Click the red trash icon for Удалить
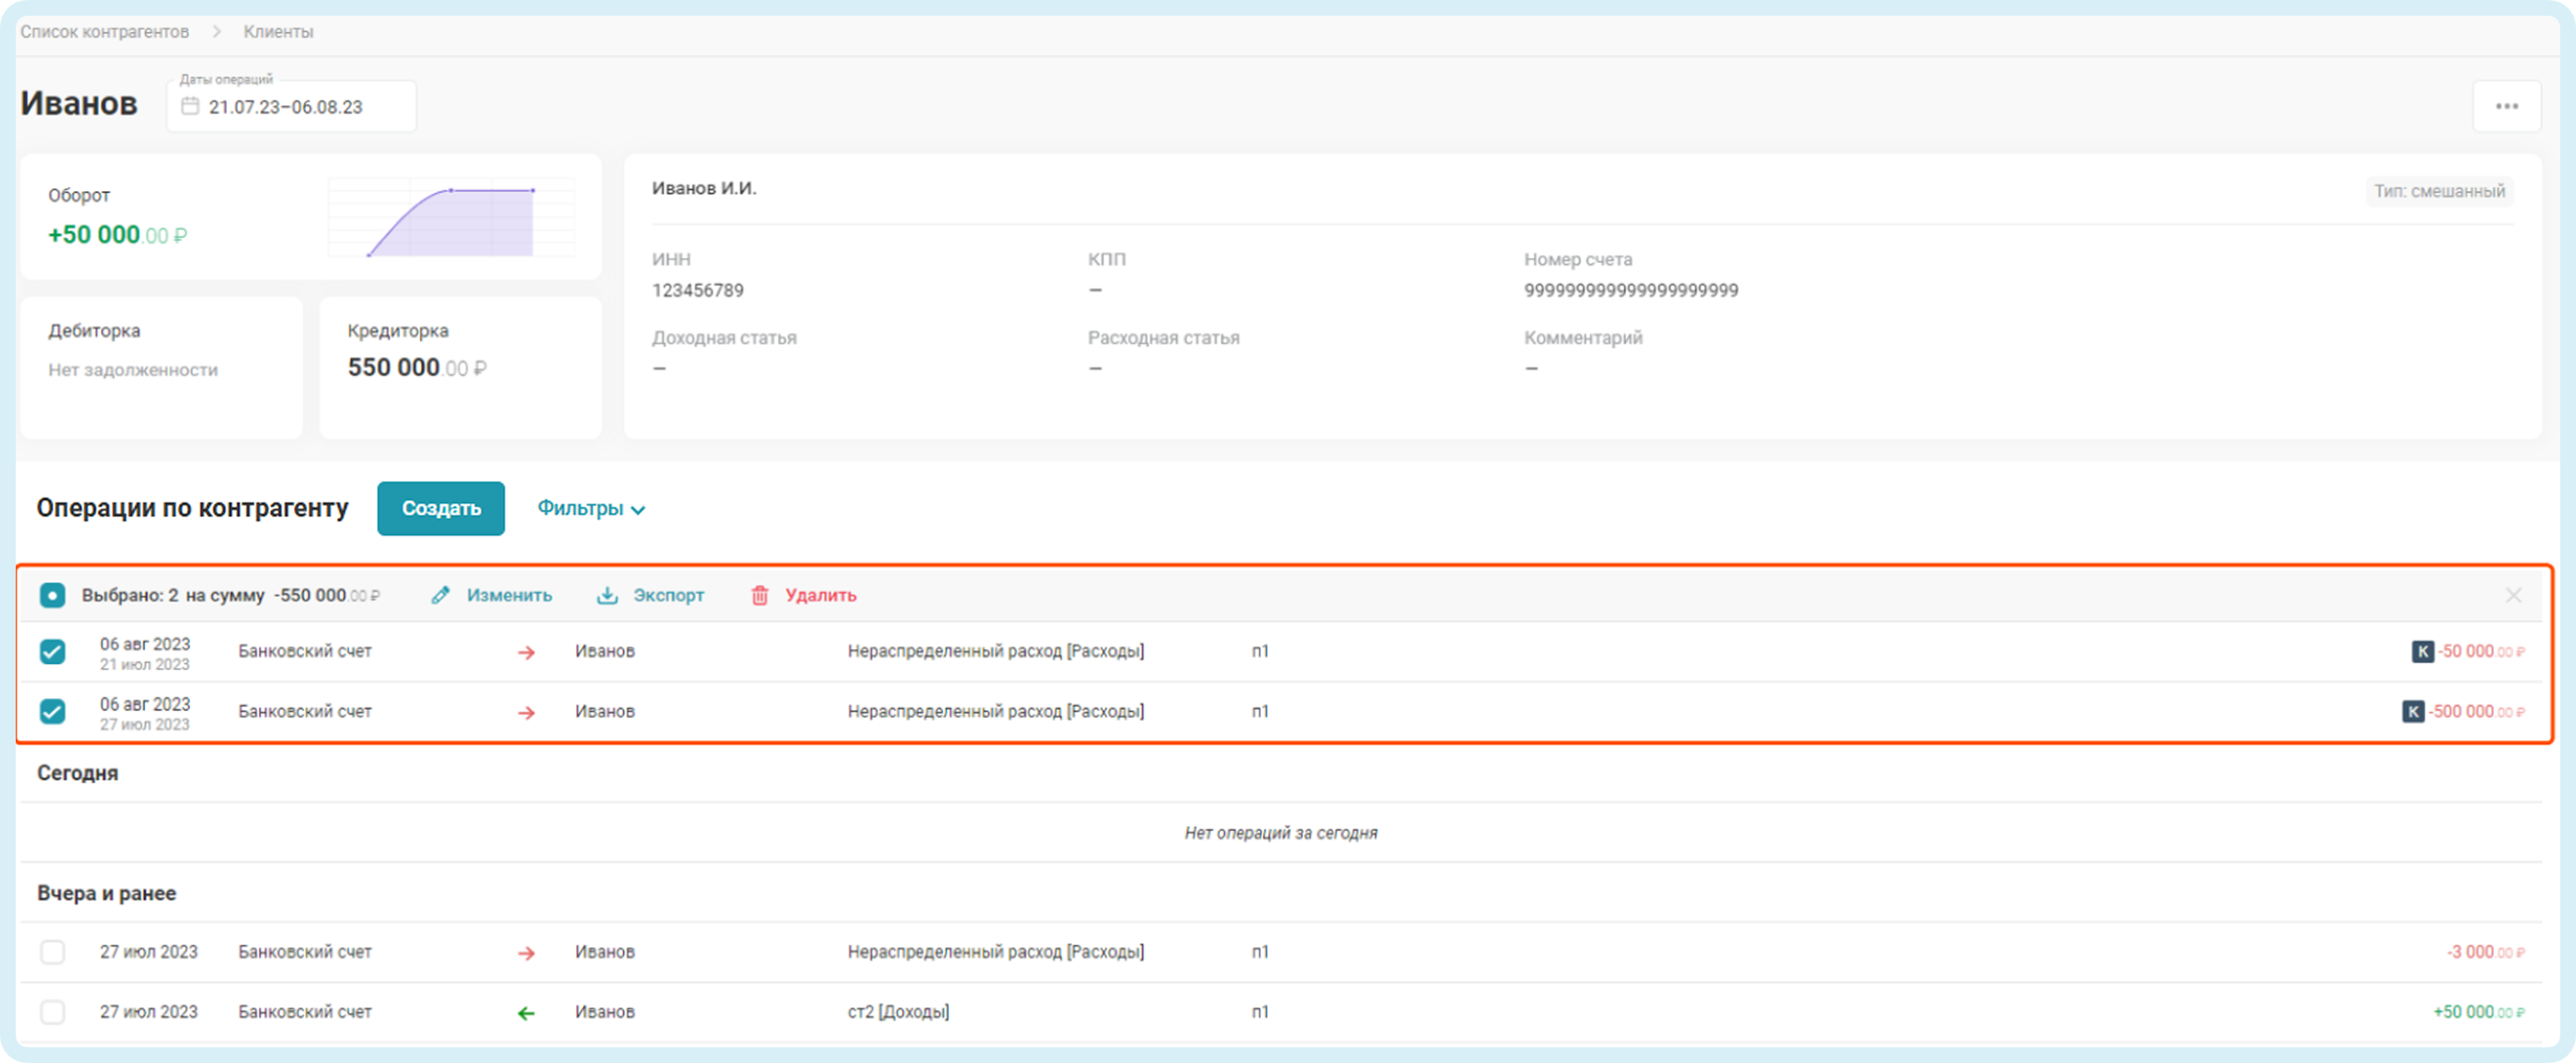 pyautogui.click(x=760, y=595)
